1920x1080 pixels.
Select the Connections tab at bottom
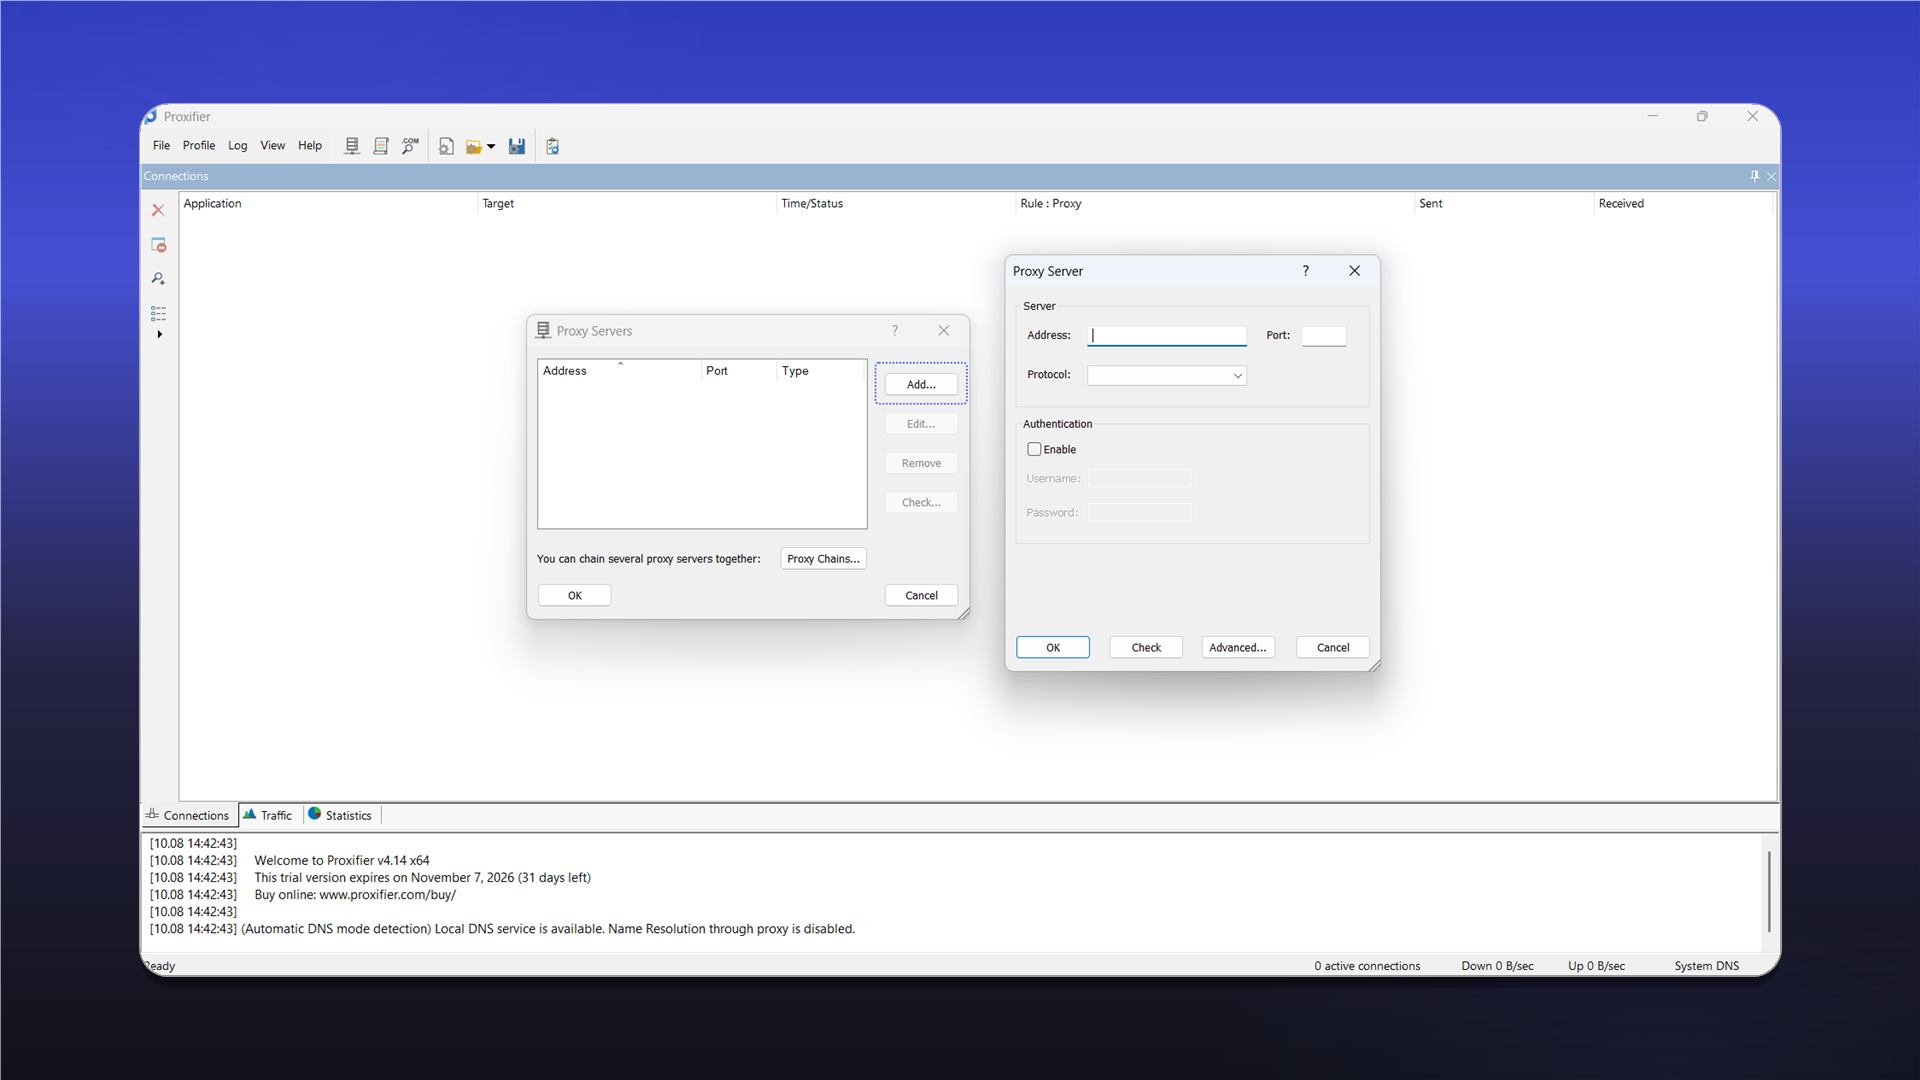click(x=188, y=815)
